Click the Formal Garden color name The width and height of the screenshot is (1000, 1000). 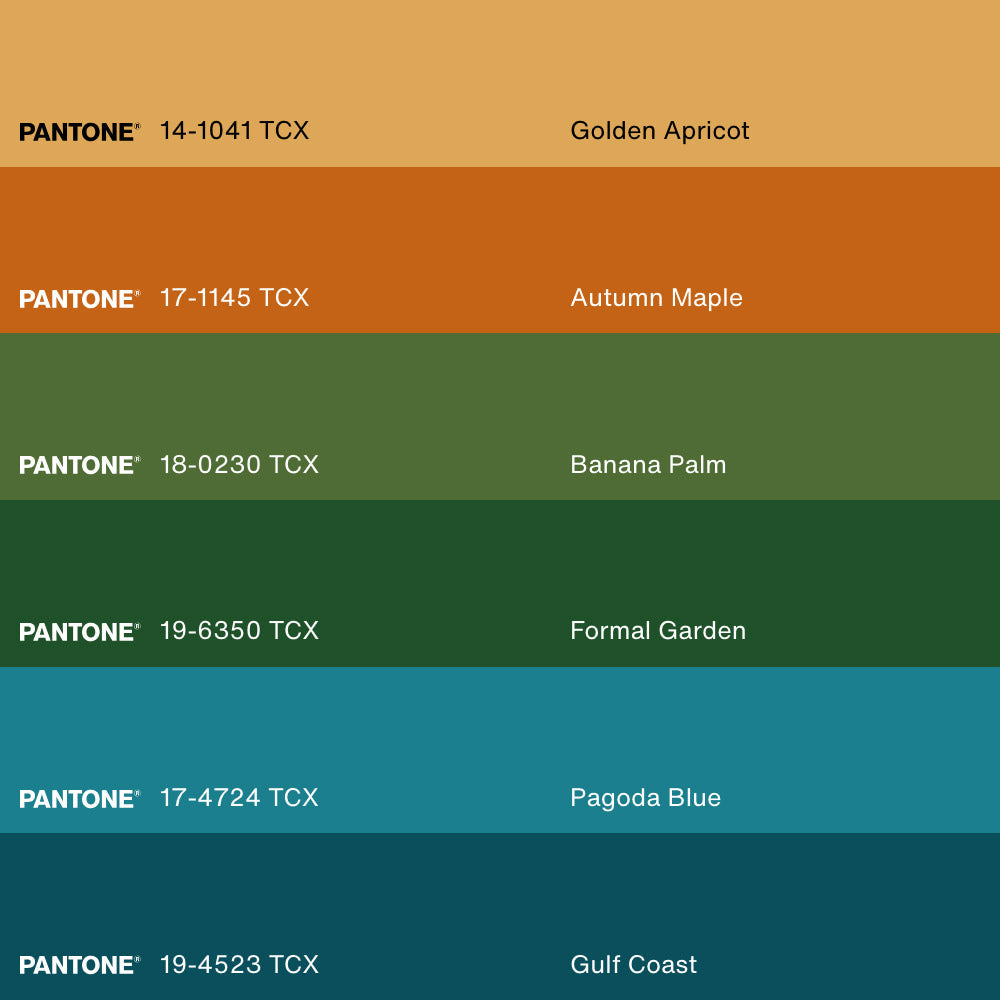coord(658,631)
